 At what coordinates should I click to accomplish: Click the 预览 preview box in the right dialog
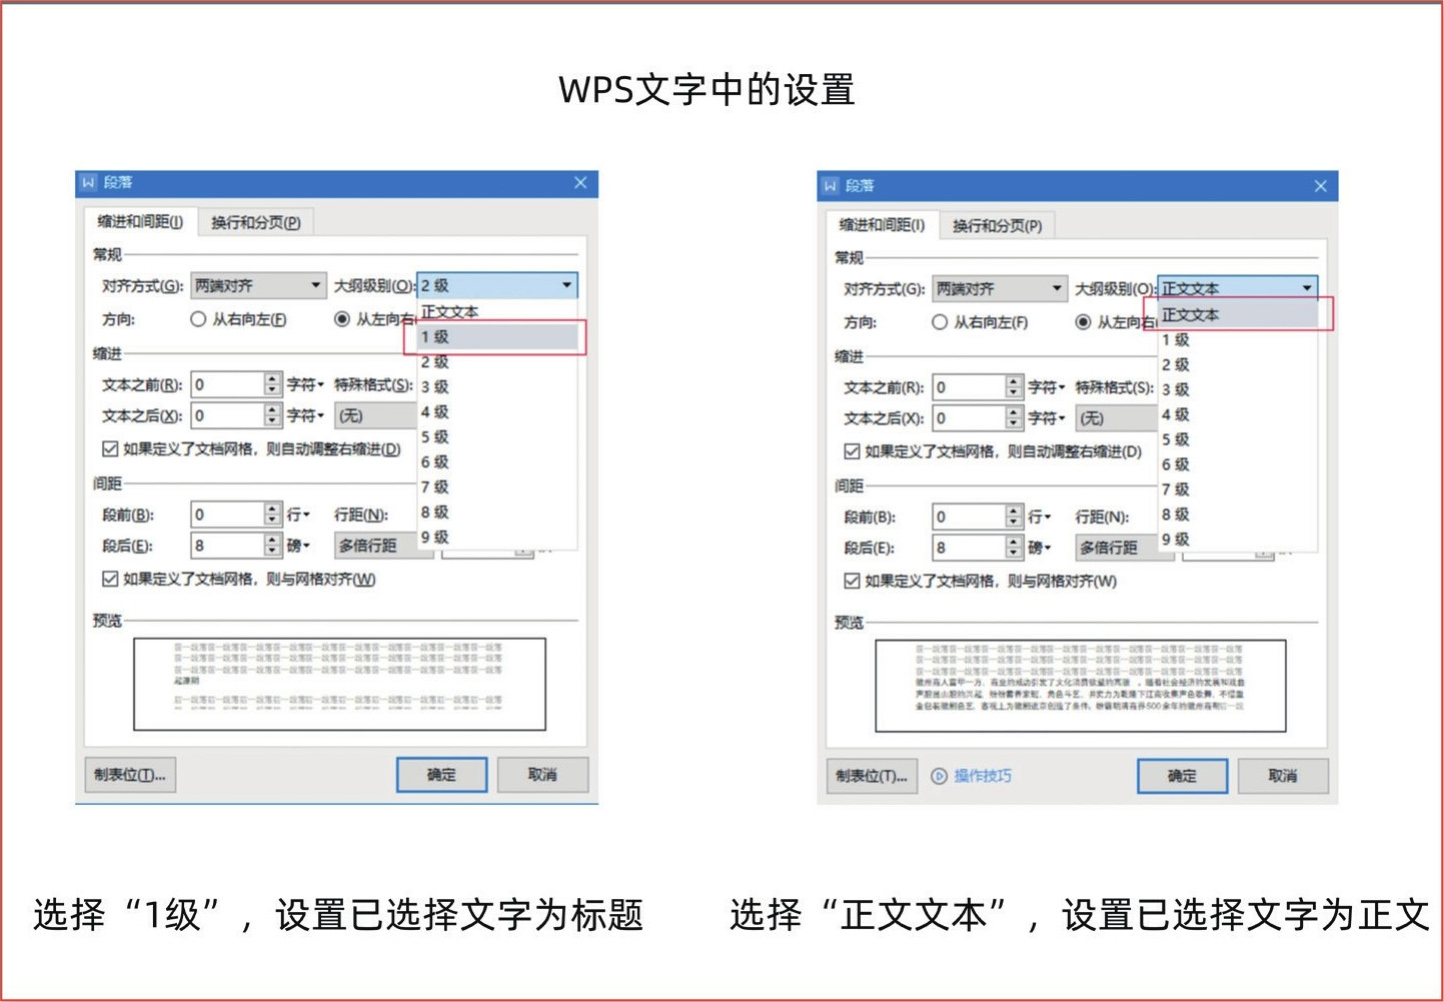point(1081,686)
